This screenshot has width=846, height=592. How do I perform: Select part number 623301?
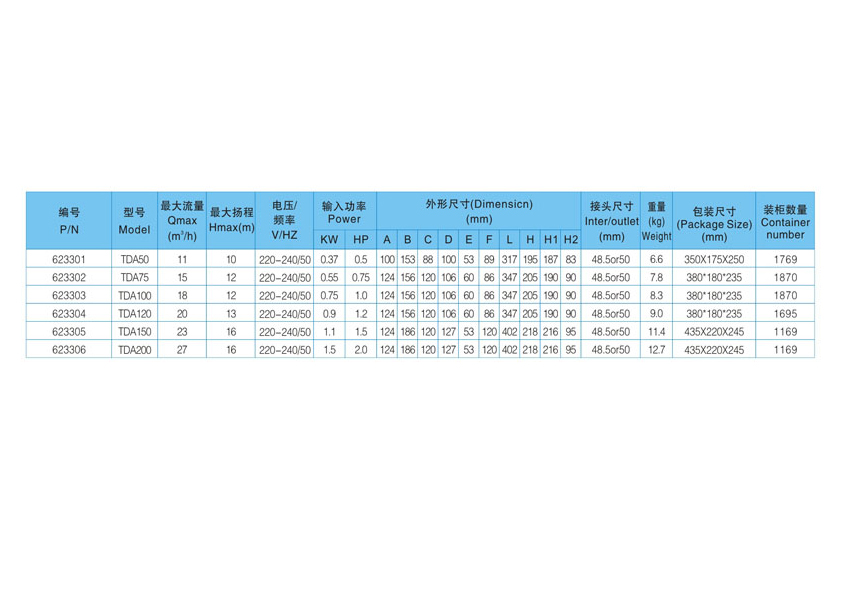click(x=69, y=260)
